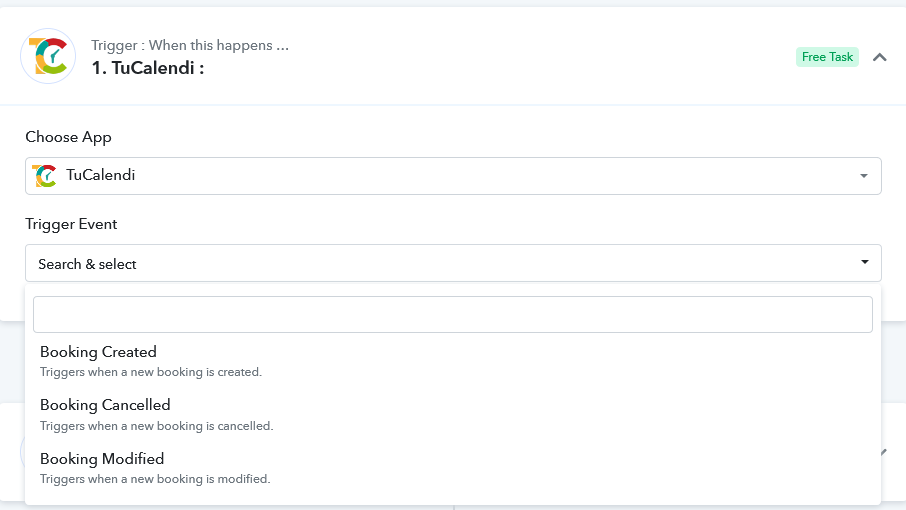
Task: Click "Triggers when a new booking is cancelled." description
Action: 156,426
